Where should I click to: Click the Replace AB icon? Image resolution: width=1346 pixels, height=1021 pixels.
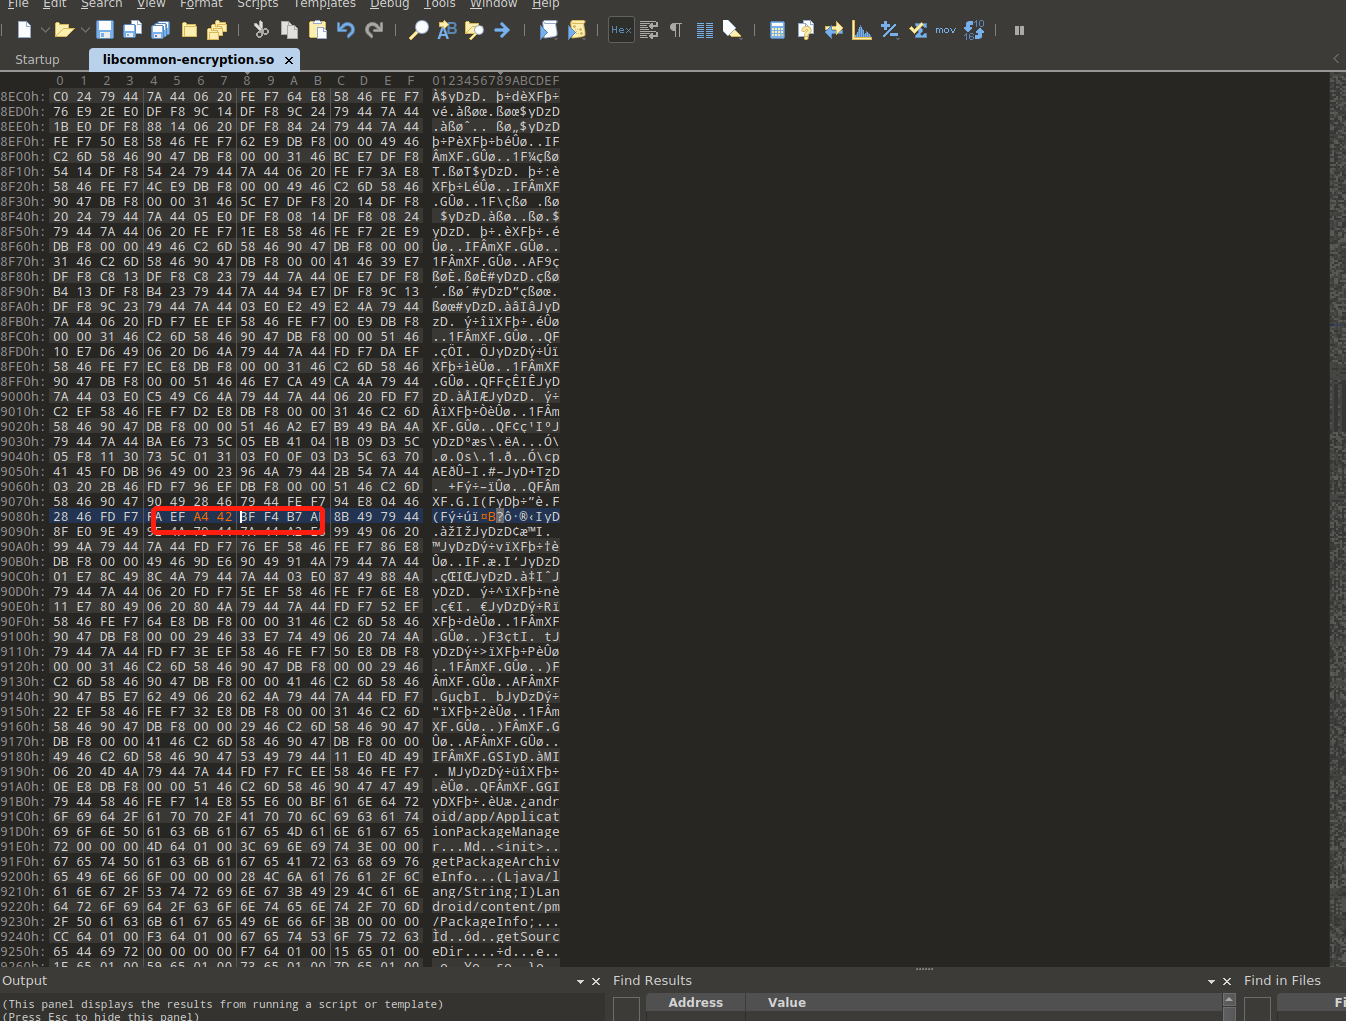click(x=447, y=30)
